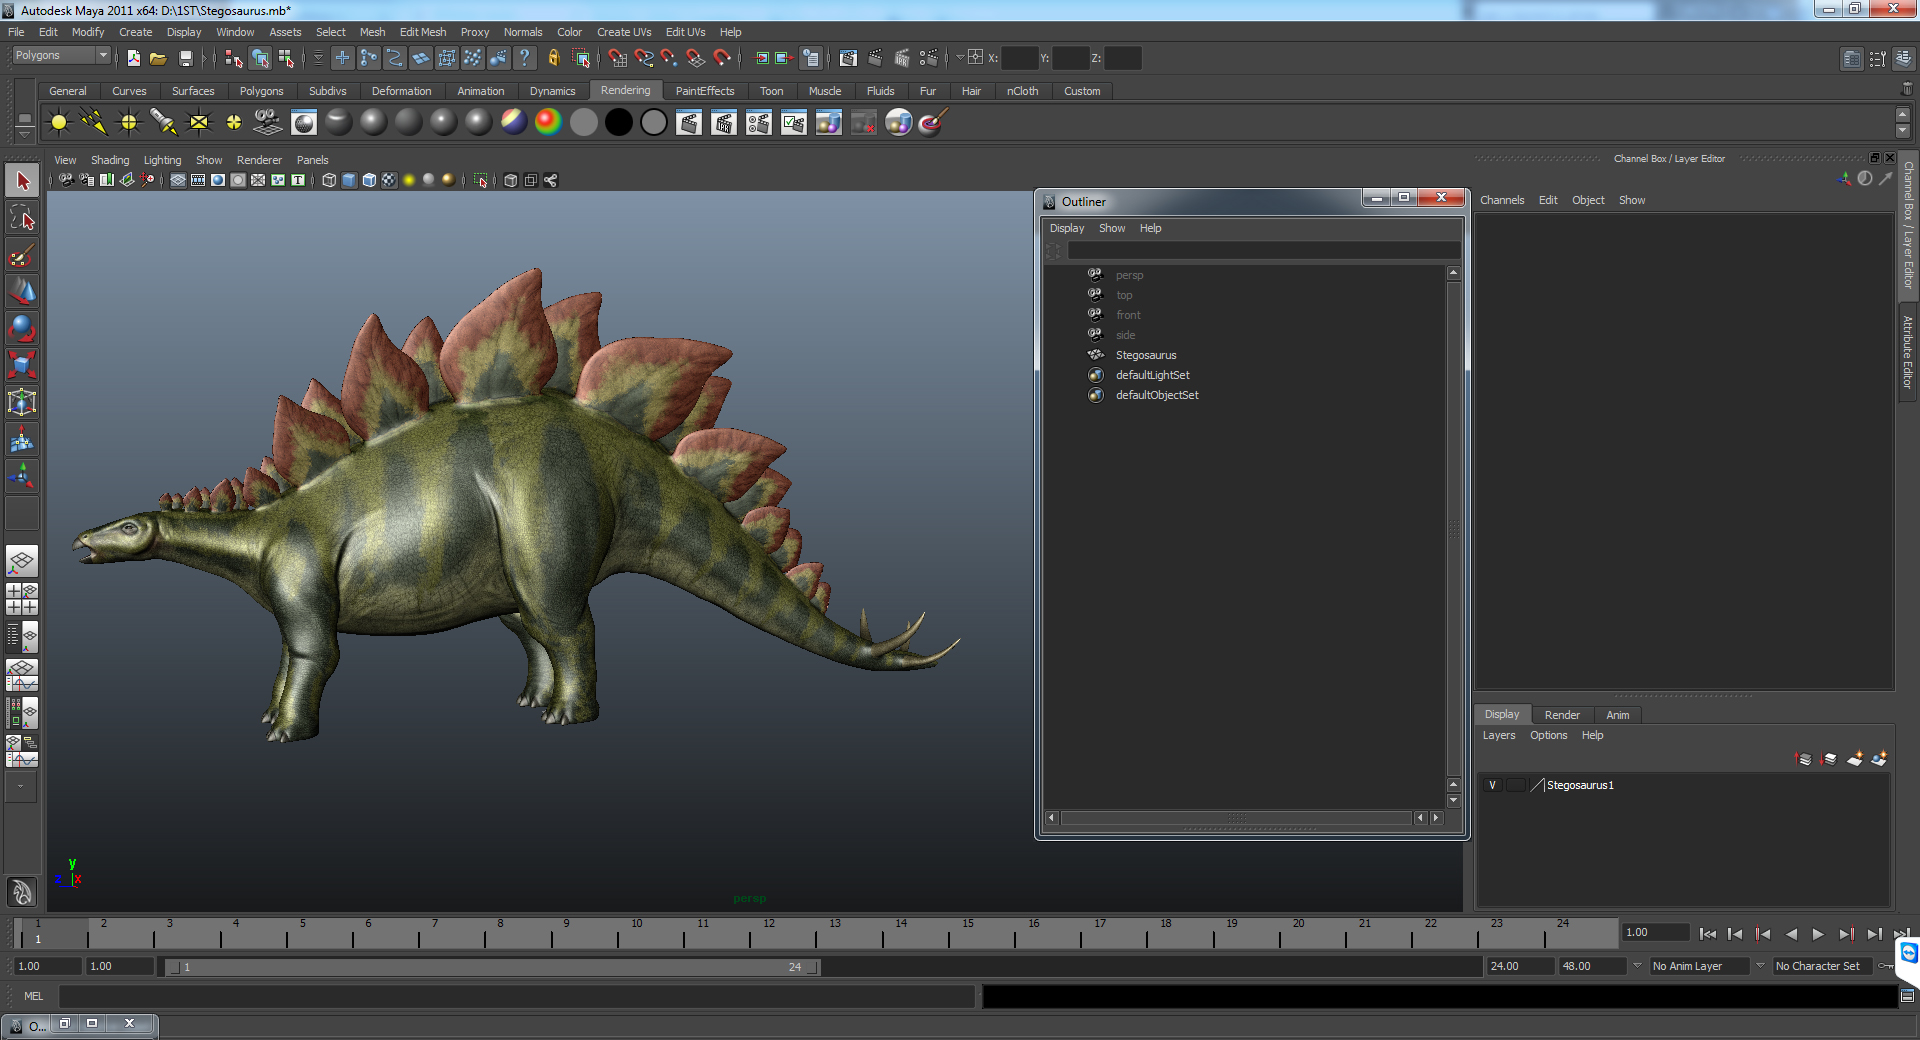Assign the ramp shader rainbow sphere

(x=549, y=123)
